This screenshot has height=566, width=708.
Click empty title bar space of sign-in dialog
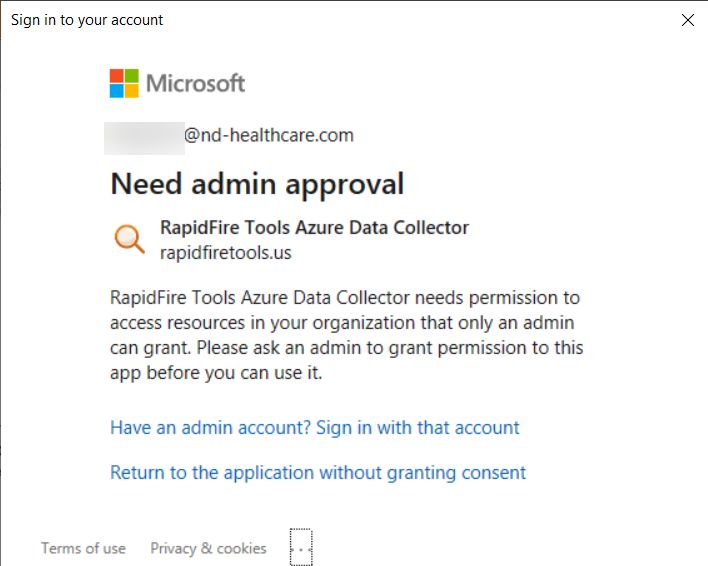420,20
